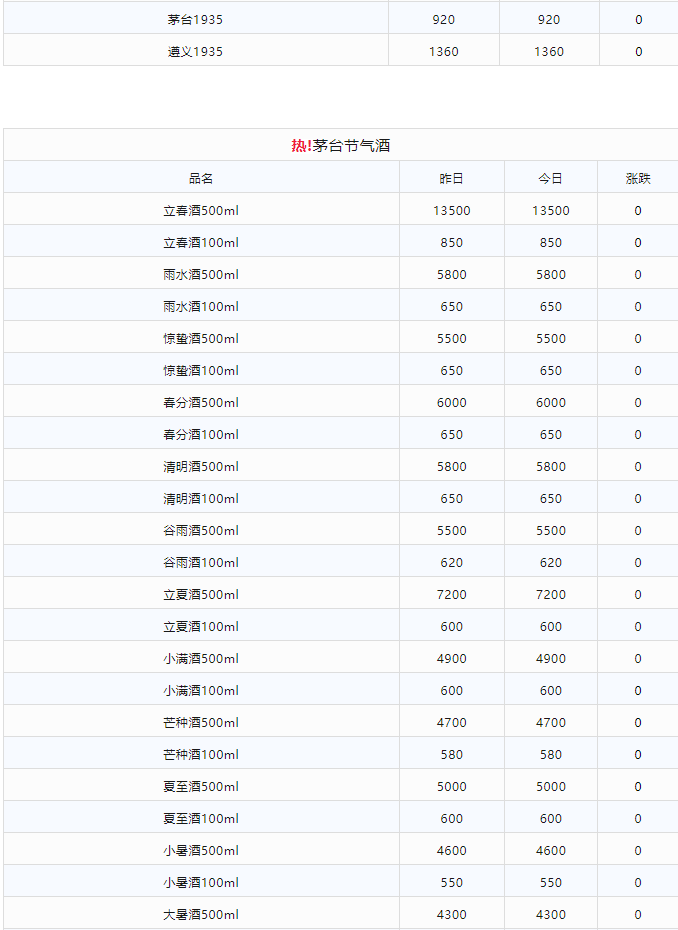
Task: Click 立春酒500ml today price 13500
Action: pos(550,211)
